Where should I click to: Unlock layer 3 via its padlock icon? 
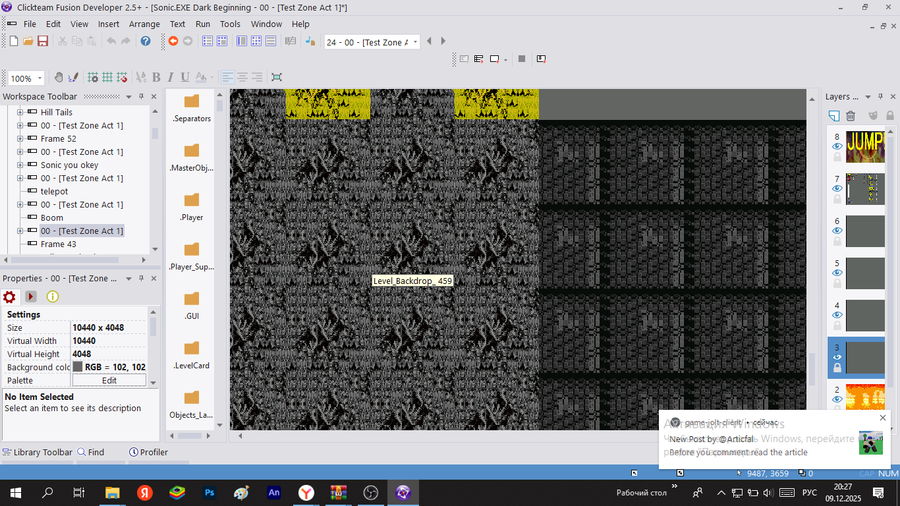(x=837, y=368)
